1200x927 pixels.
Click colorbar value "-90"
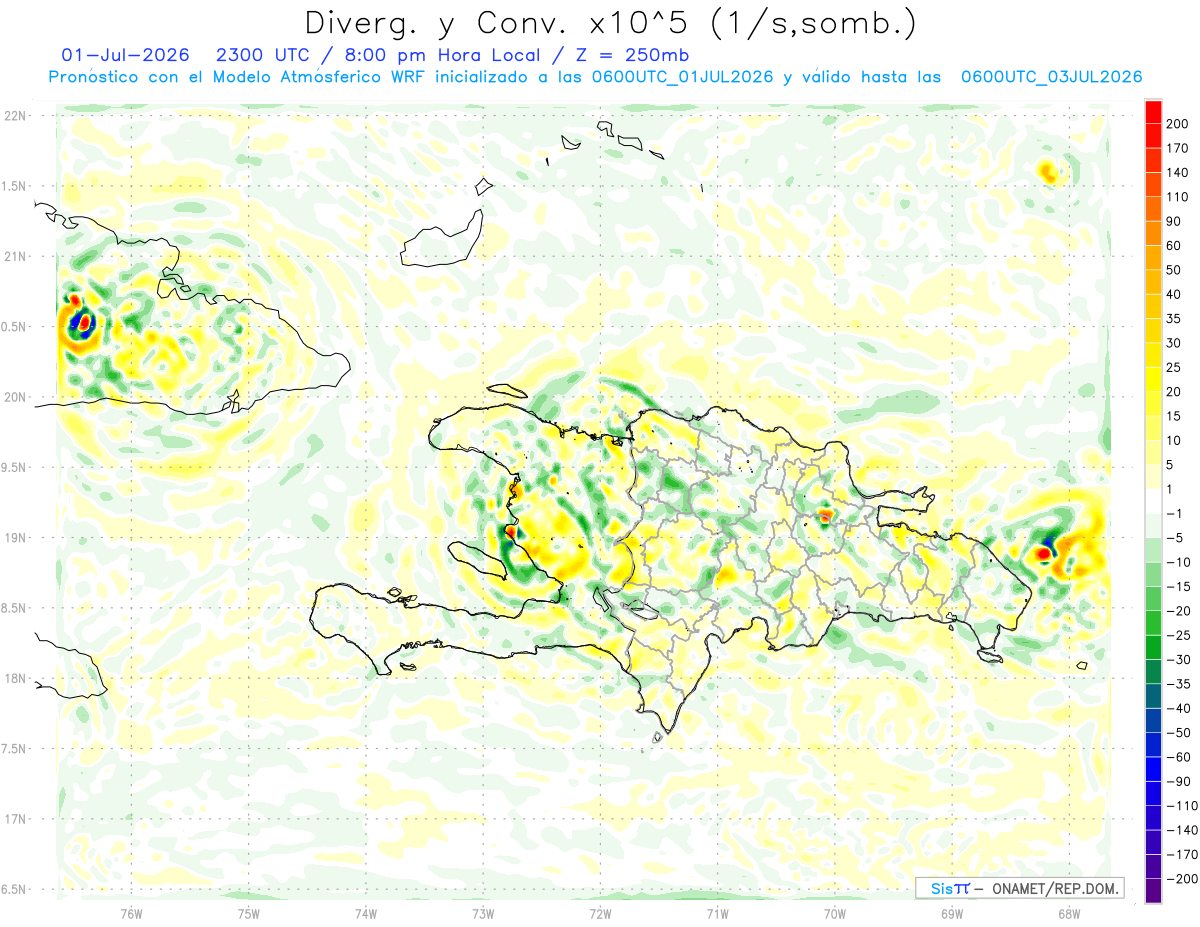1177,781
